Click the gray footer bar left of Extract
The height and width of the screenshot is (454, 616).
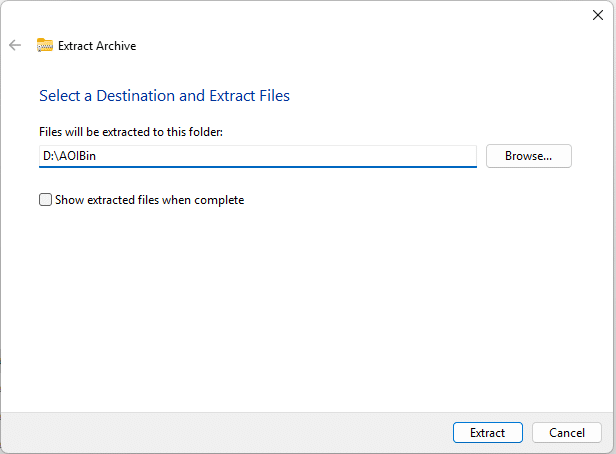[x=224, y=432]
